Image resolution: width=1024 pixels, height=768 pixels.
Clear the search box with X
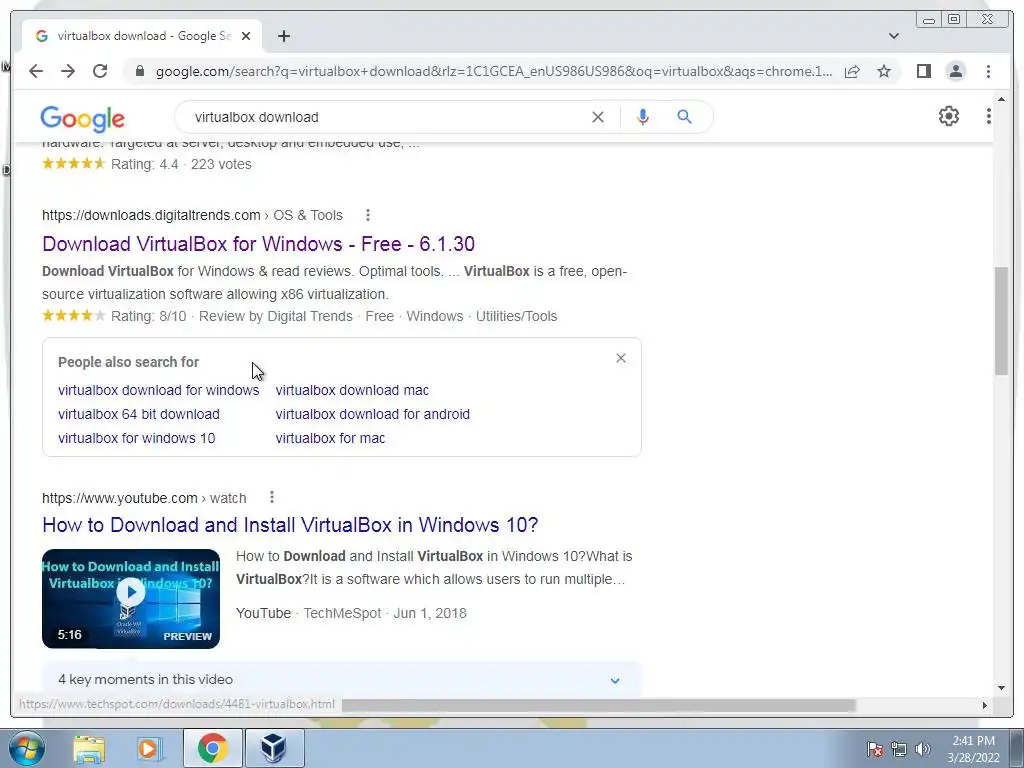(x=598, y=117)
